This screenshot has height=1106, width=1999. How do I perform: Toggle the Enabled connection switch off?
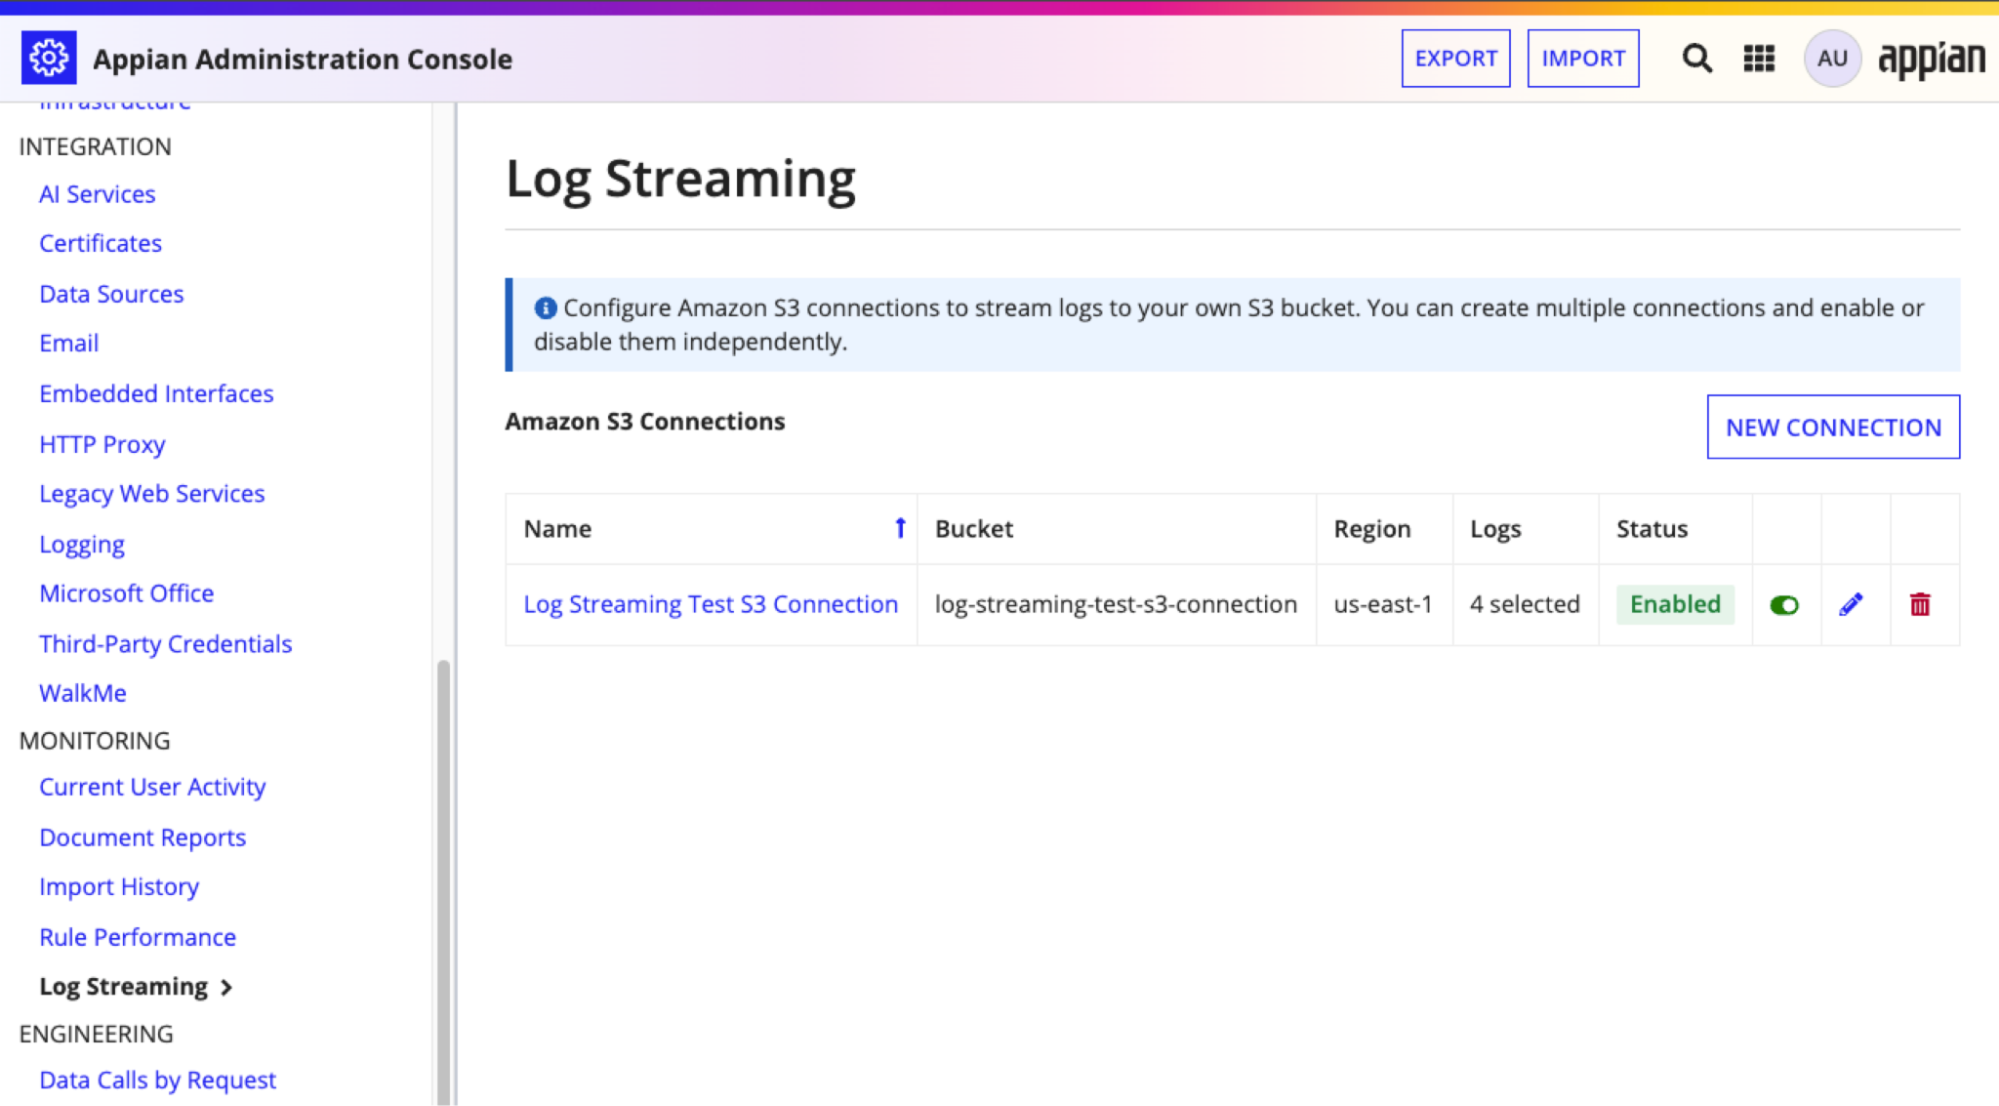tap(1784, 605)
